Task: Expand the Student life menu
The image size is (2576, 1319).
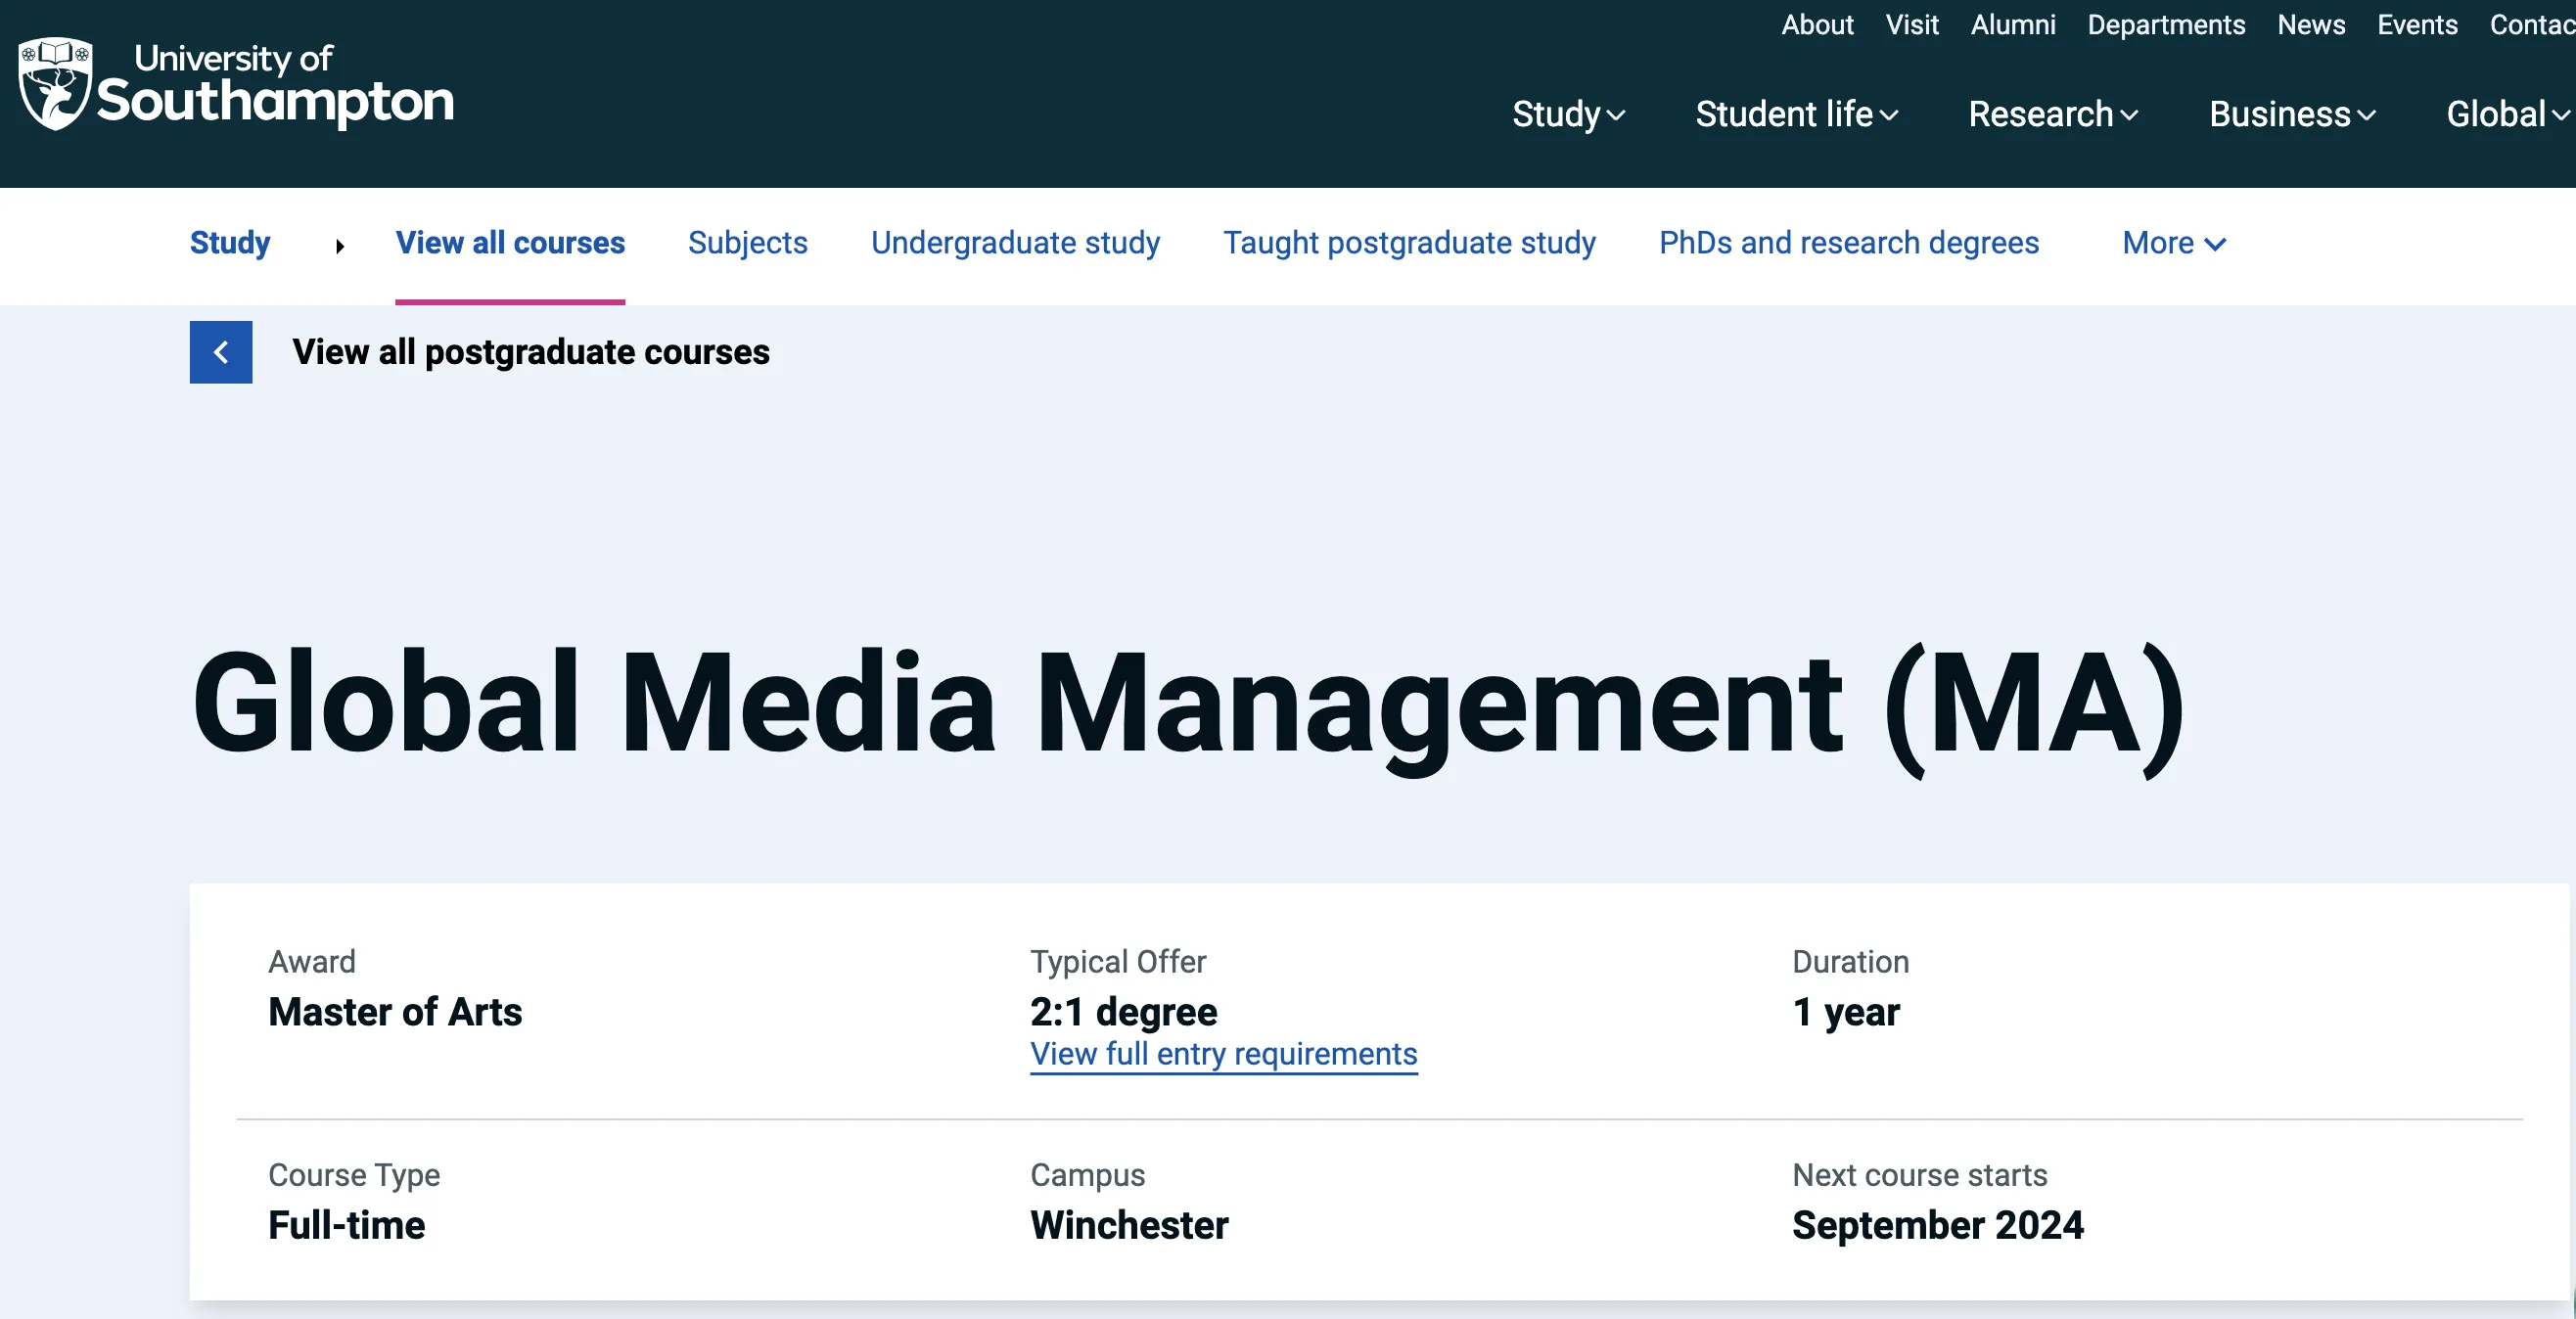Action: 1796,115
